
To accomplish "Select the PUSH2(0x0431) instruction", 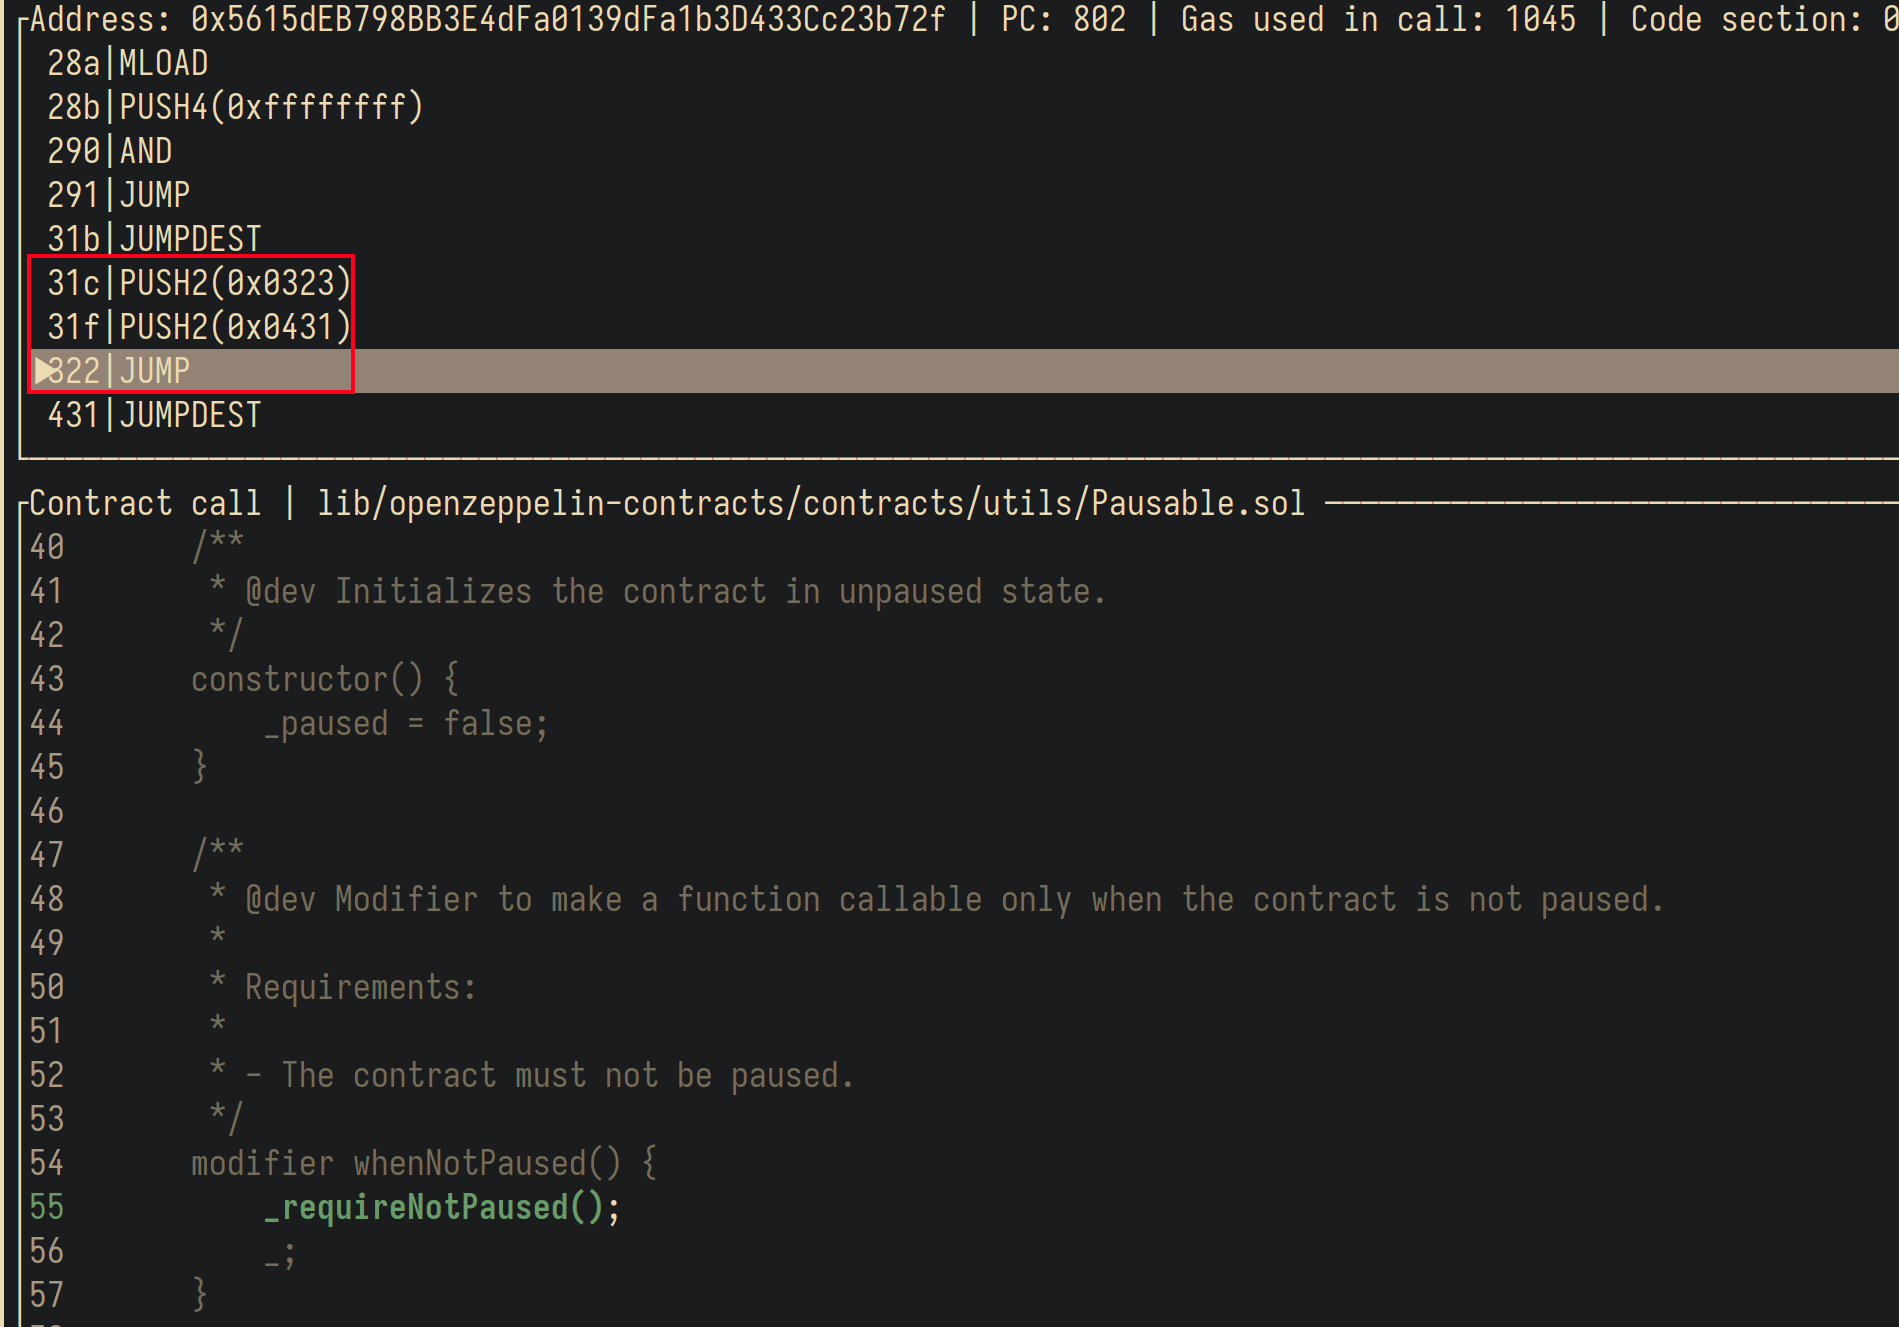I will point(235,327).
